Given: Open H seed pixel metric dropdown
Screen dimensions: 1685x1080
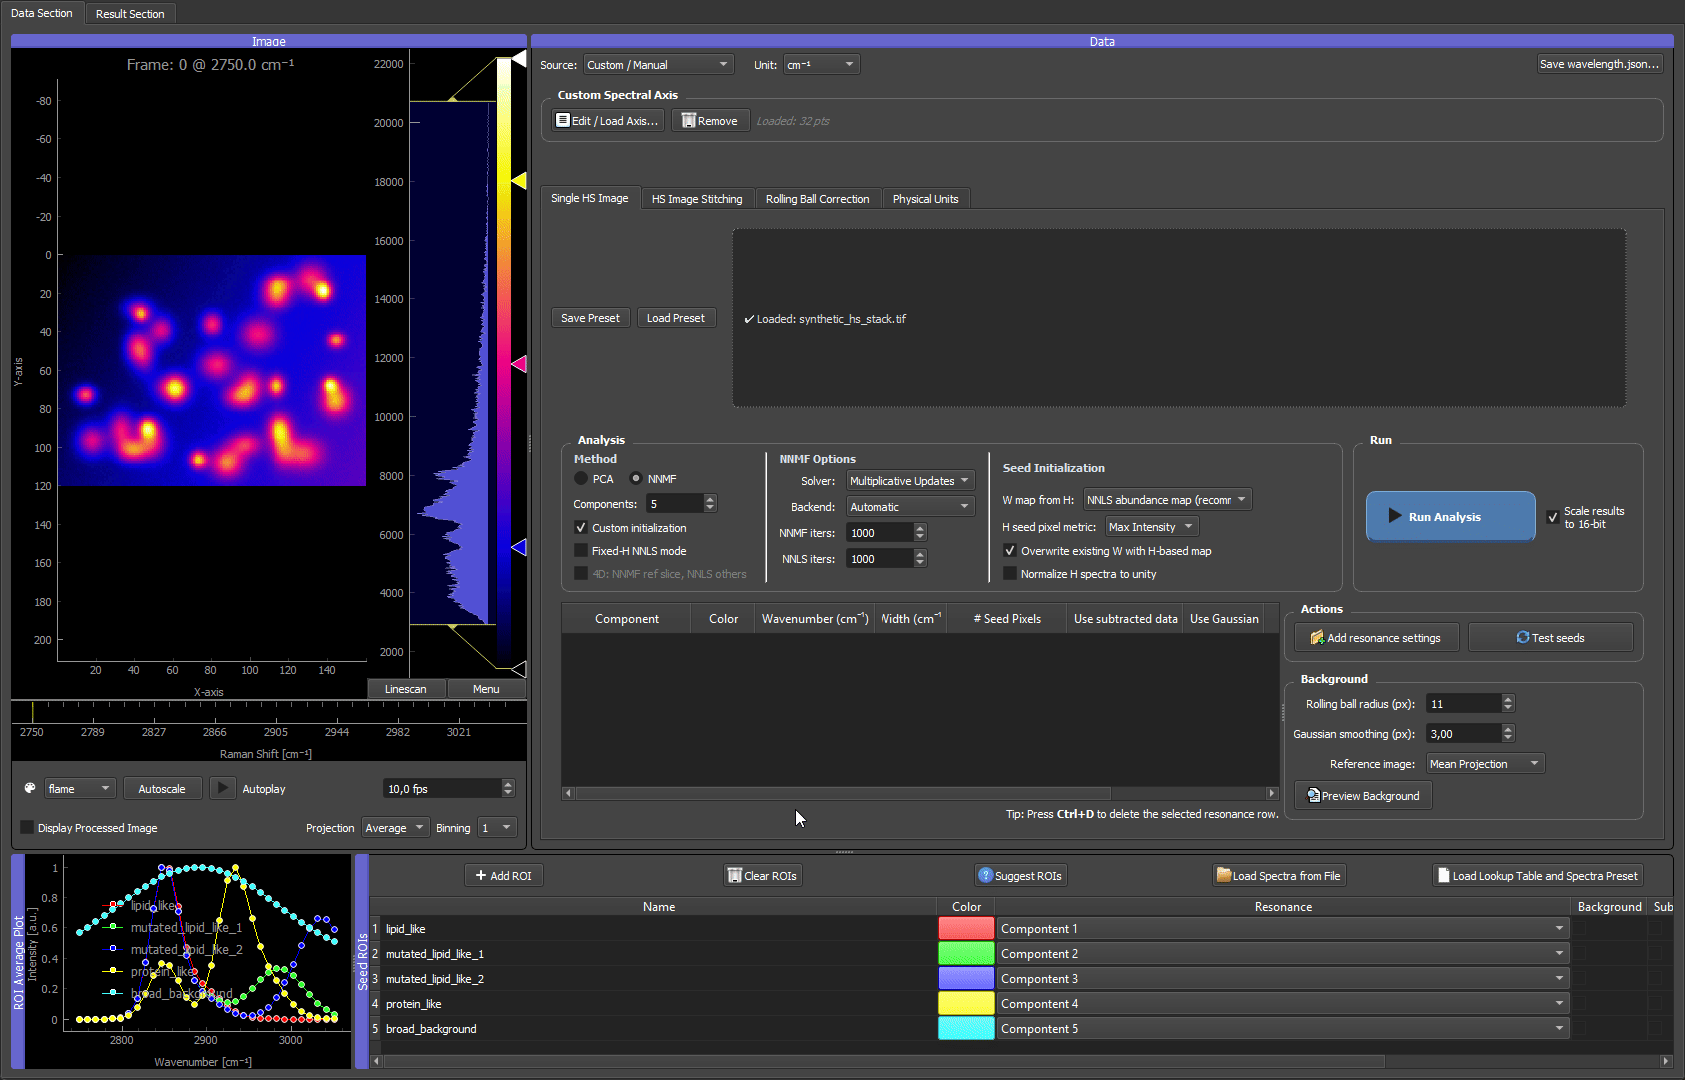Looking at the screenshot, I should click(x=1151, y=527).
